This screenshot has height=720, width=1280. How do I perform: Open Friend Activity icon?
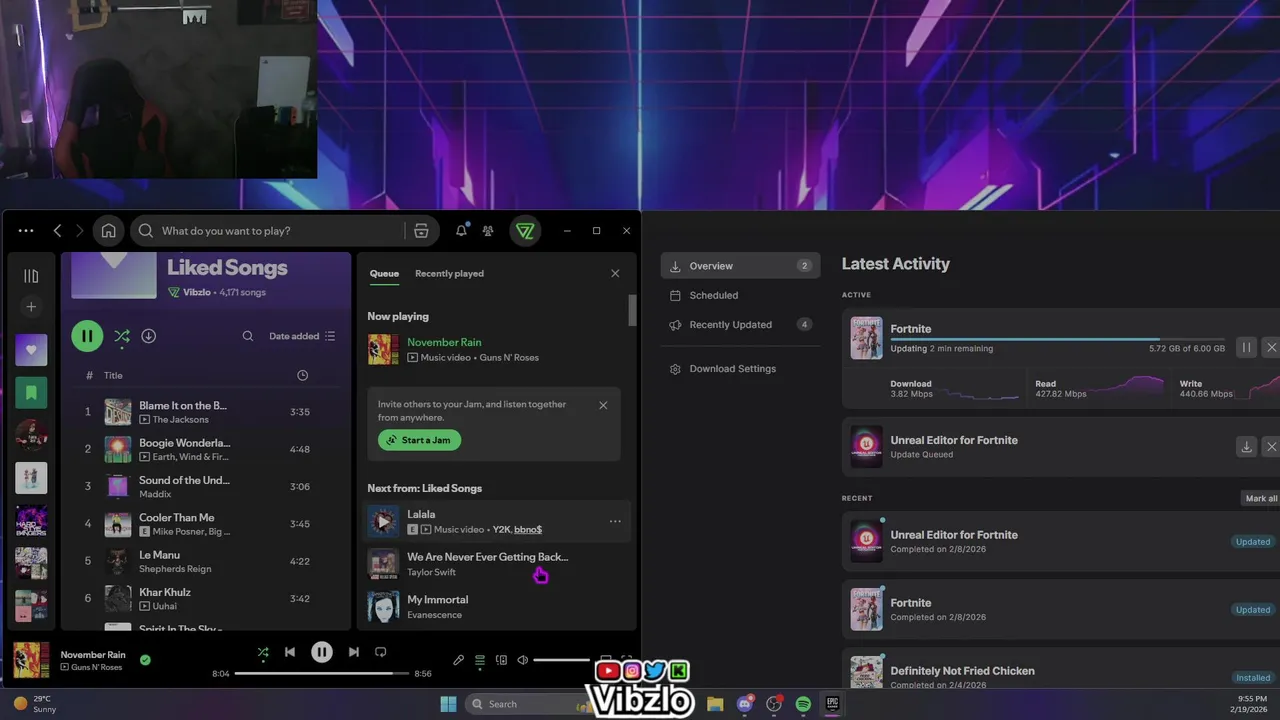[x=488, y=231]
